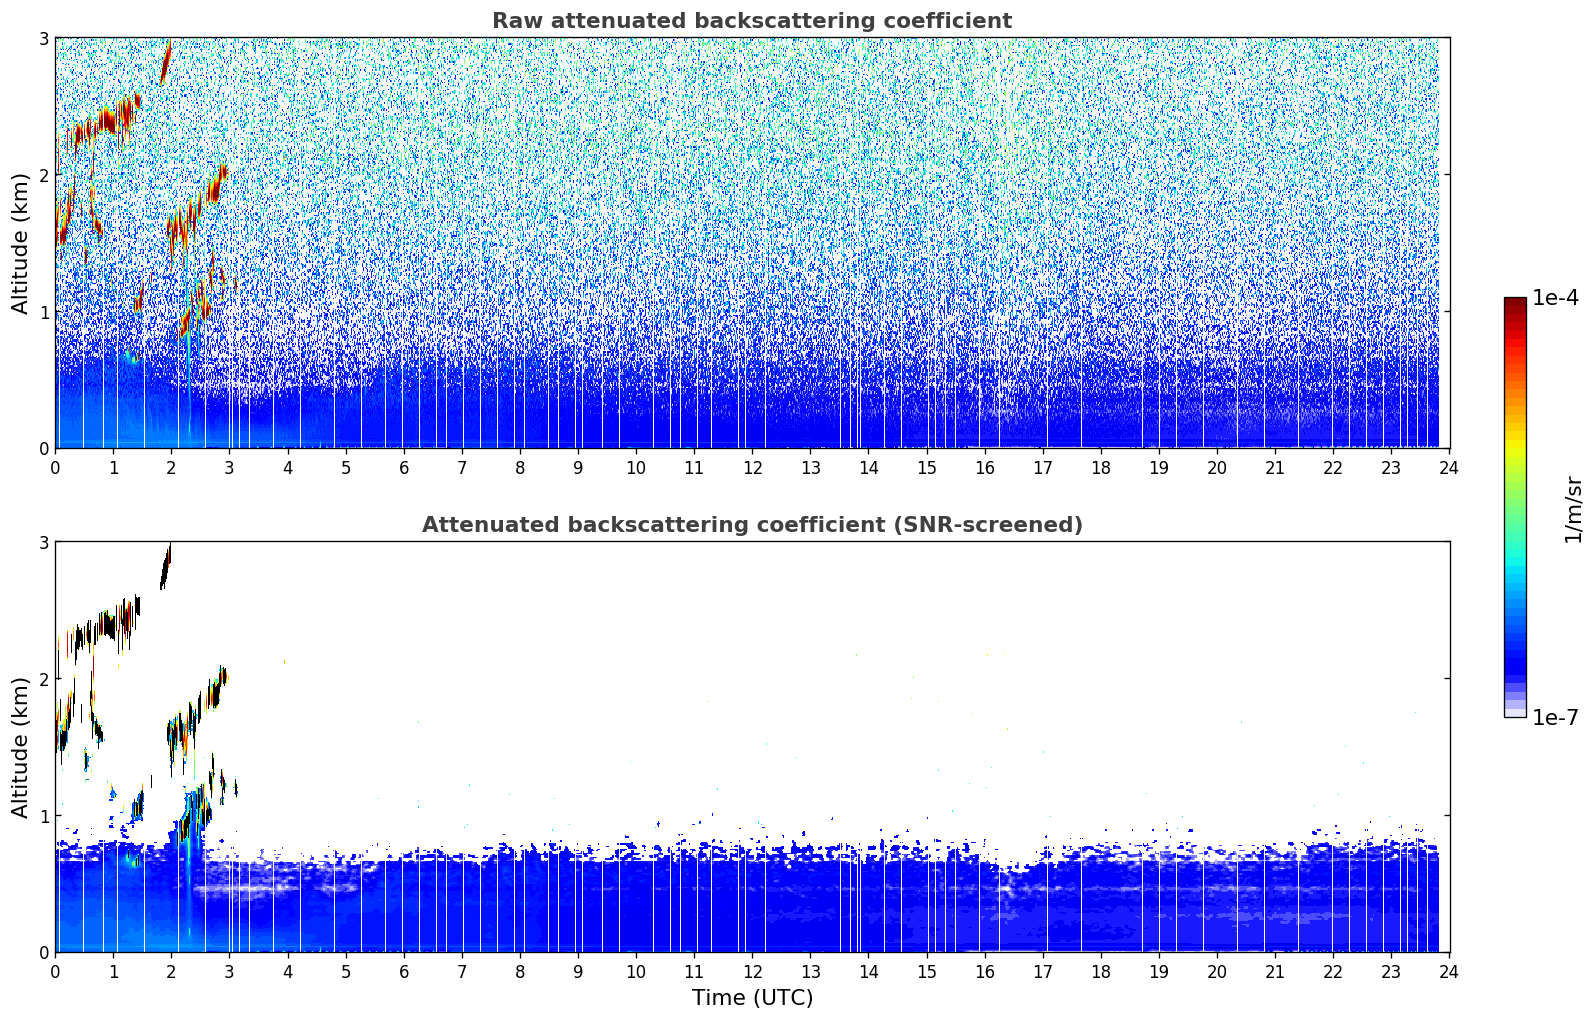Viewport: 1595px width, 1020px height.
Task: Click the '6' hour tick under bottom plot
Action: pos(404,971)
